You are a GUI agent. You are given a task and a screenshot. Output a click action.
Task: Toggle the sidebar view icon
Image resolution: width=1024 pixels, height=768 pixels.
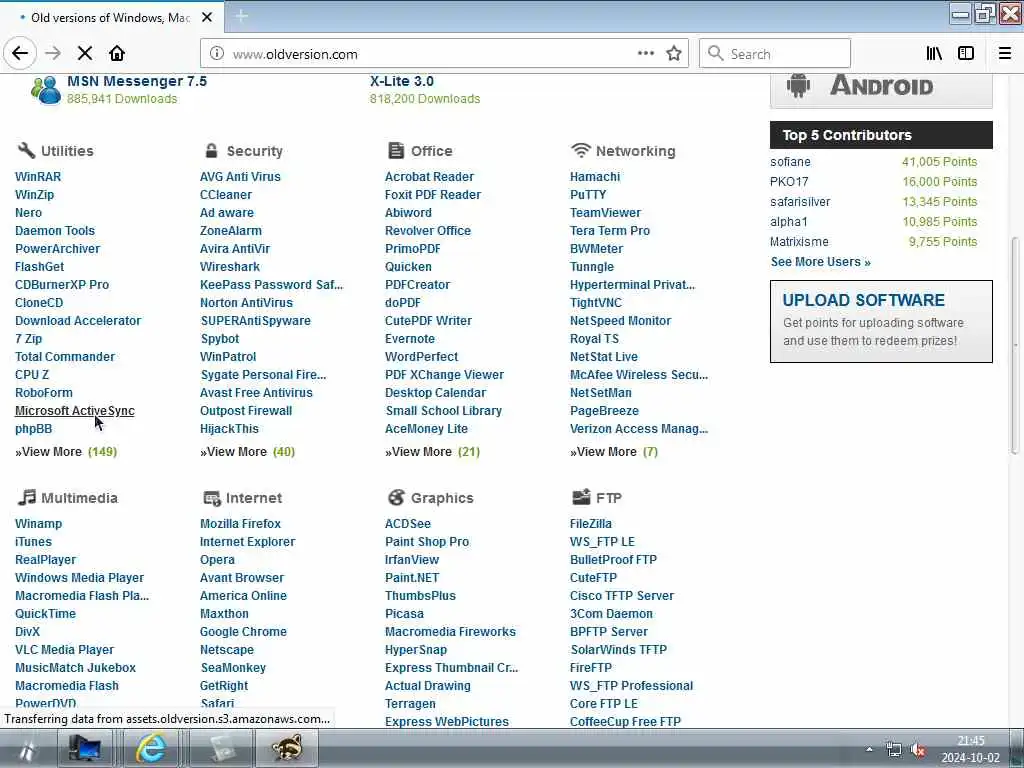pos(966,54)
